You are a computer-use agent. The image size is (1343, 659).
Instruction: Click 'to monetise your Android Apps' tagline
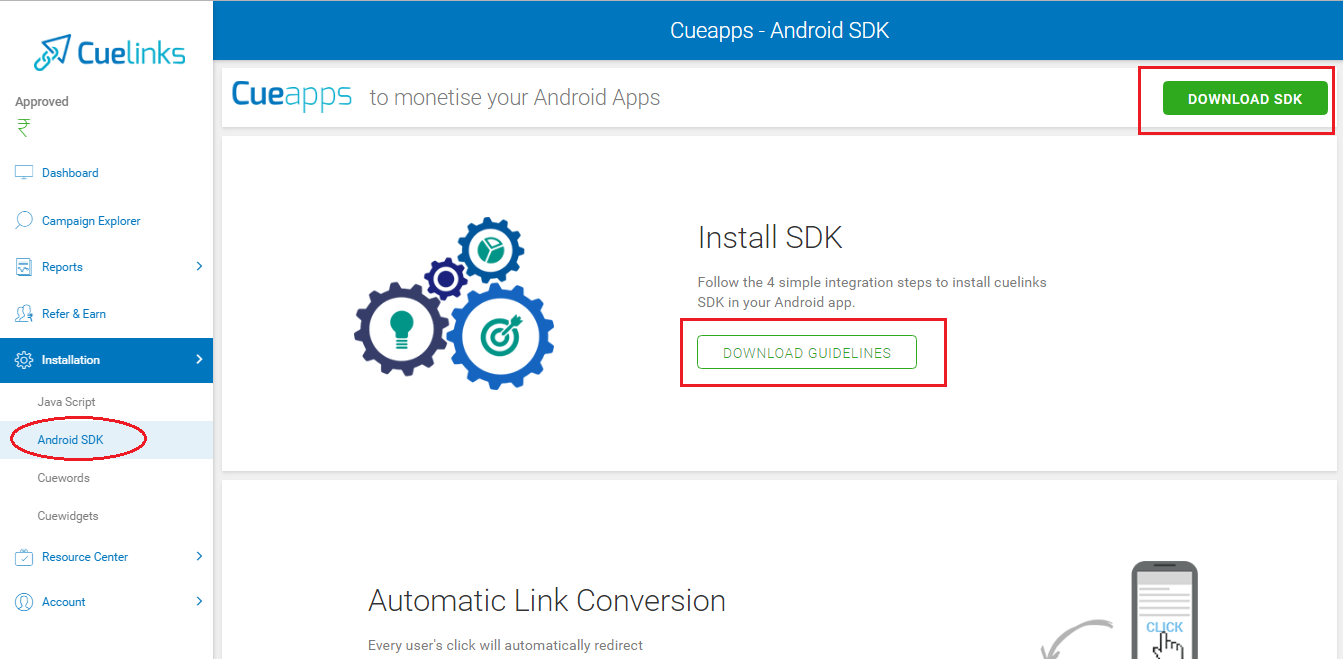click(x=515, y=98)
